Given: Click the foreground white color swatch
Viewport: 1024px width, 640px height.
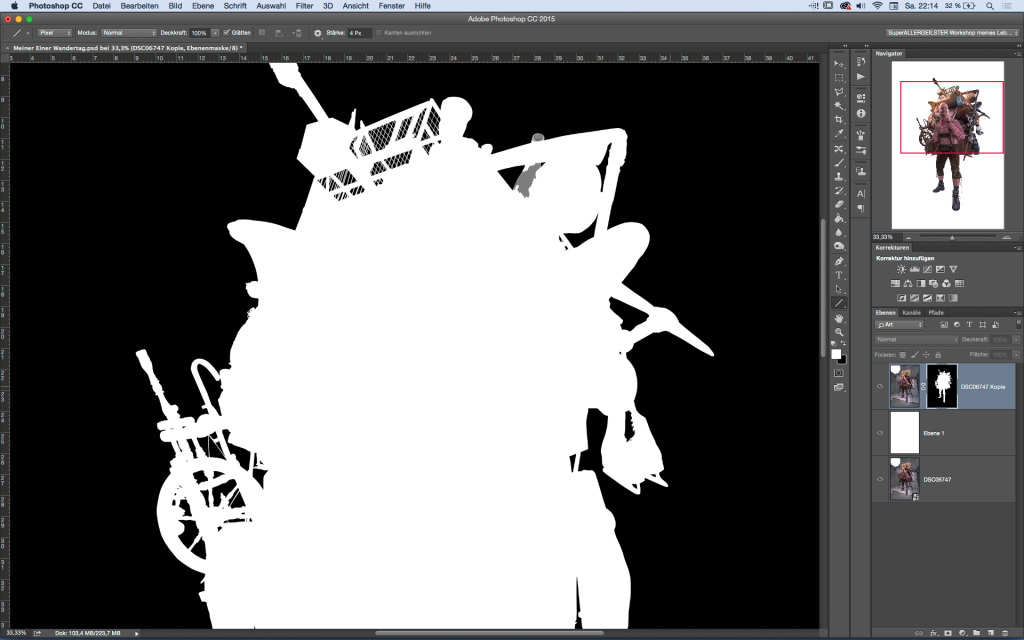Looking at the screenshot, I should pyautogui.click(x=836, y=354).
